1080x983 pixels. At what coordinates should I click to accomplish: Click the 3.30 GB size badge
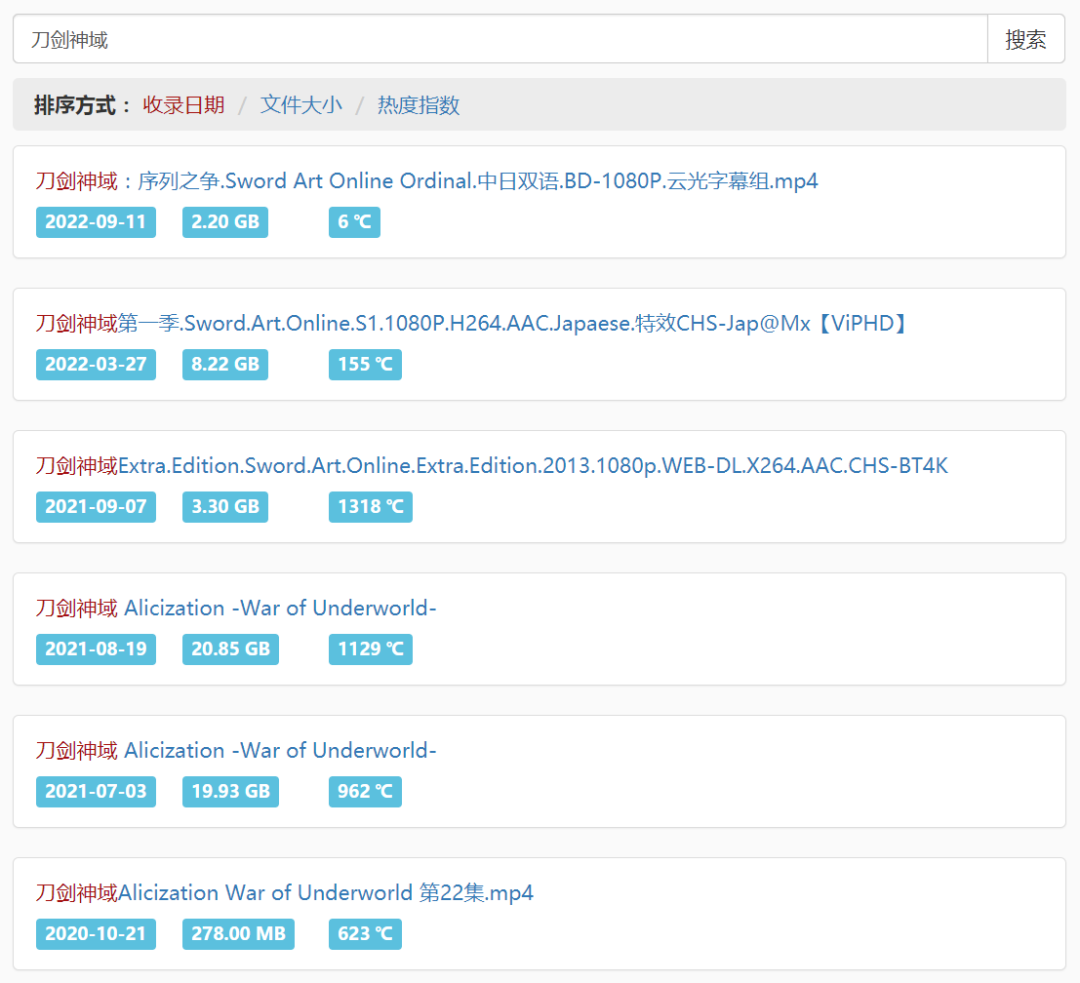(x=225, y=507)
